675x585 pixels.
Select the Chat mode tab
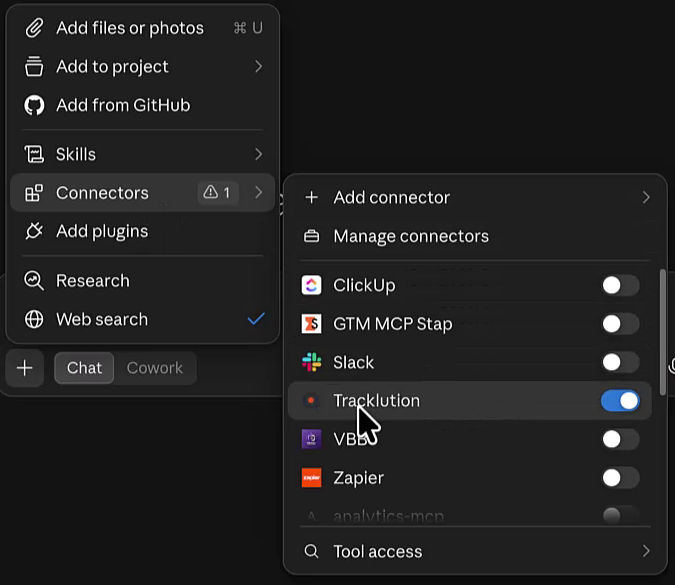point(84,368)
